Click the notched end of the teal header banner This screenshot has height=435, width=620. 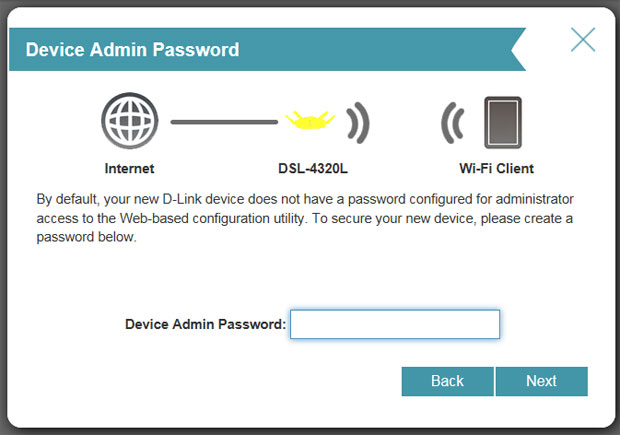[x=515, y=50]
